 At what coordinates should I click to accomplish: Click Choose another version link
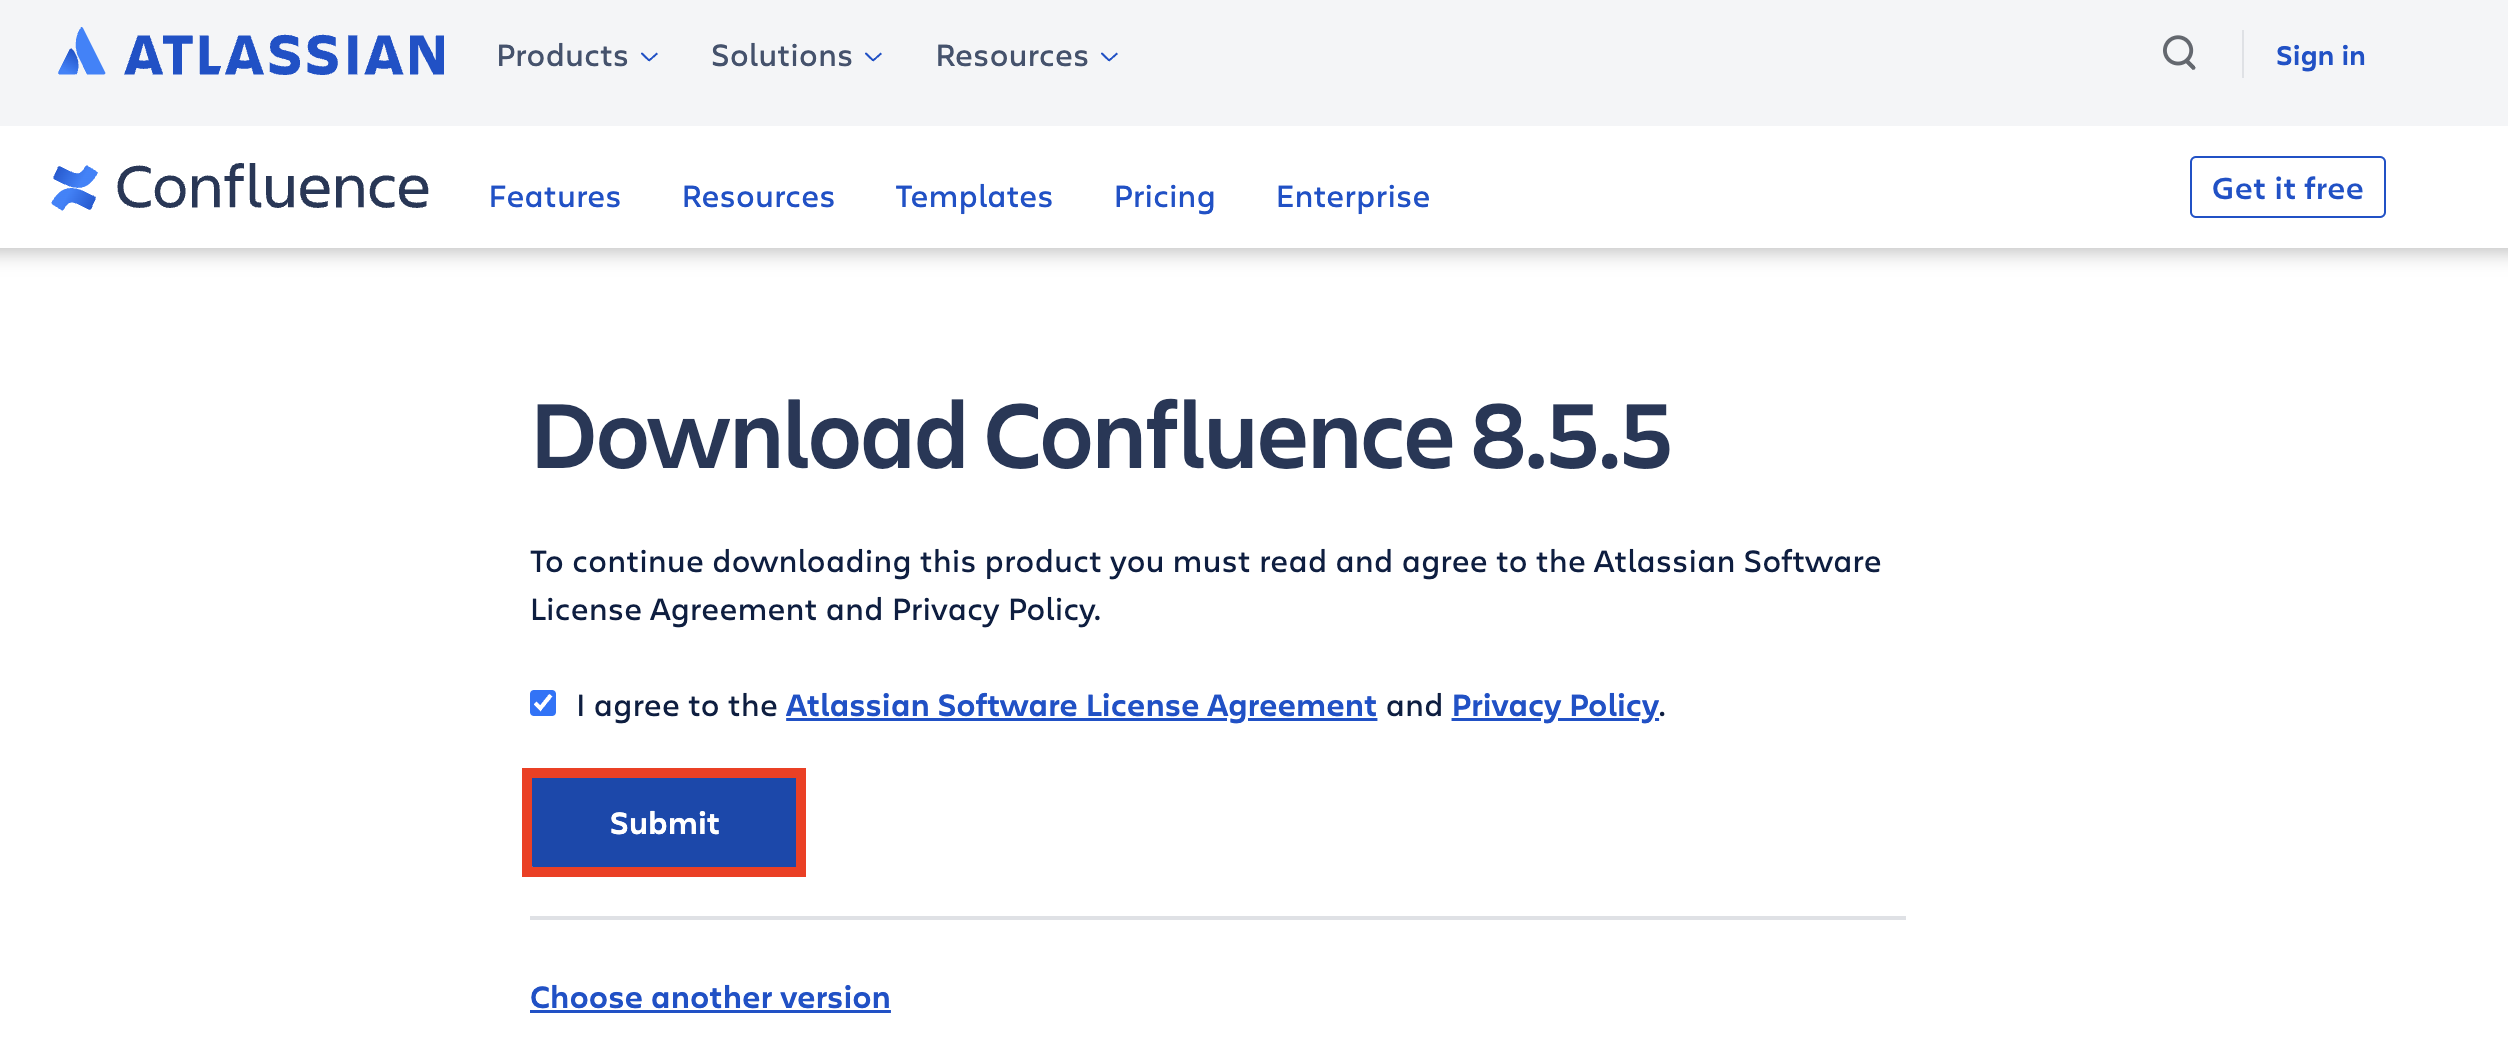point(710,997)
